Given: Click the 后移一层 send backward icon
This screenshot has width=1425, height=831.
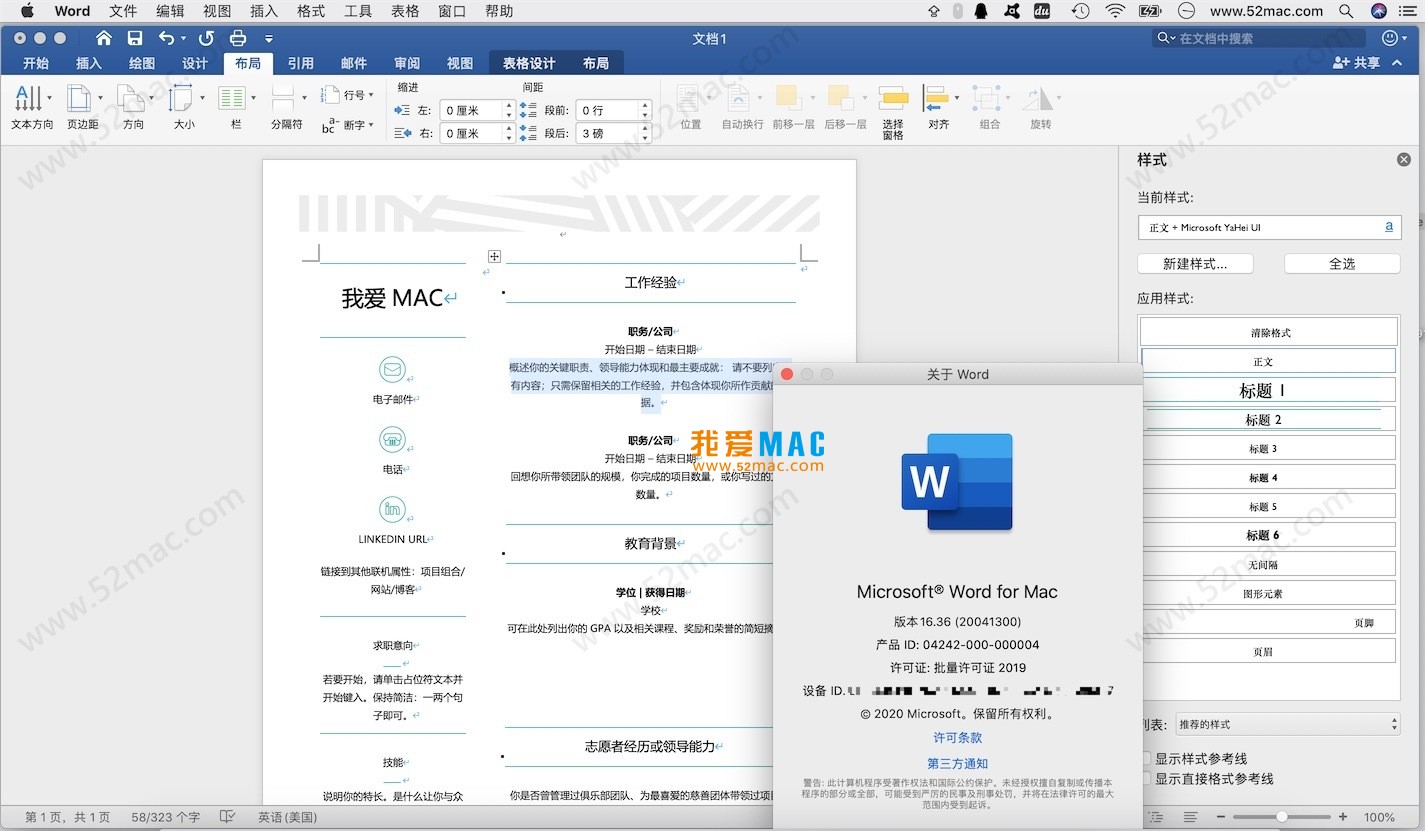Looking at the screenshot, I should coord(840,98).
